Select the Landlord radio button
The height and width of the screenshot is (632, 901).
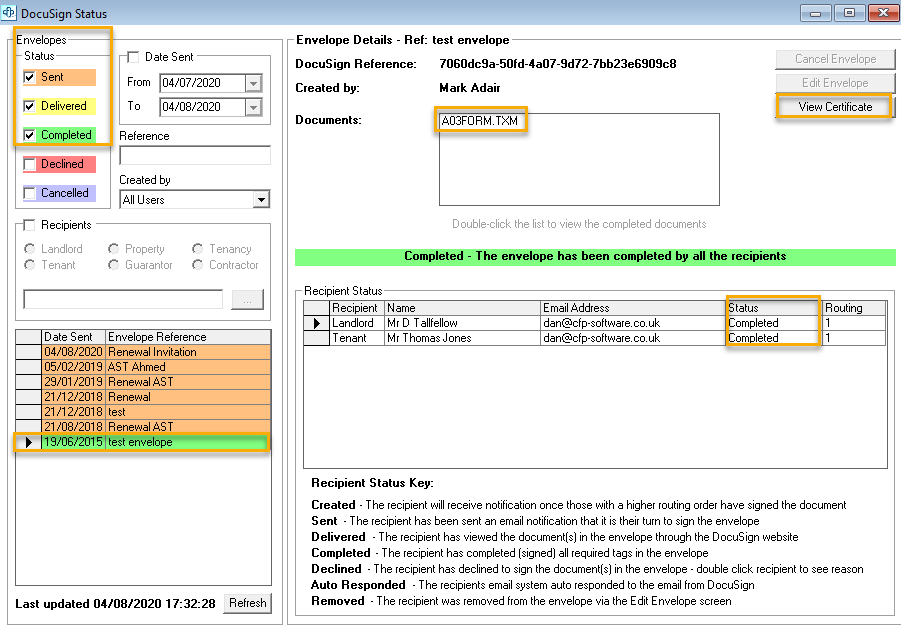click(x=29, y=249)
